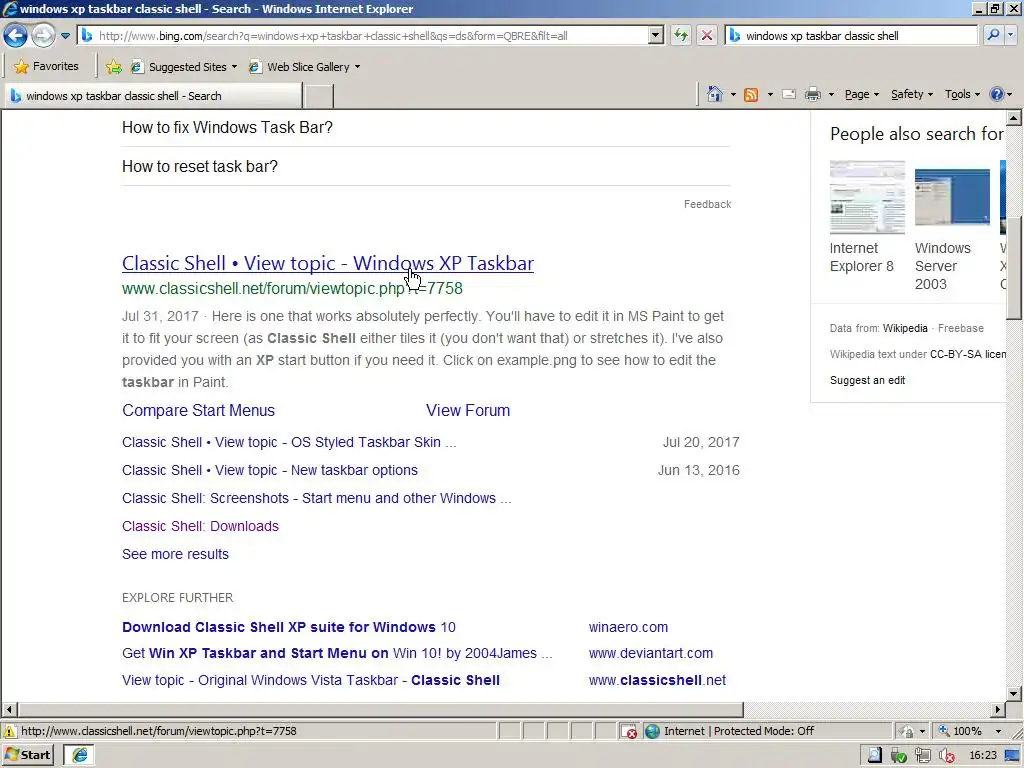Click the winaero.com link
The width and height of the screenshot is (1024, 768).
pyautogui.click(x=628, y=628)
